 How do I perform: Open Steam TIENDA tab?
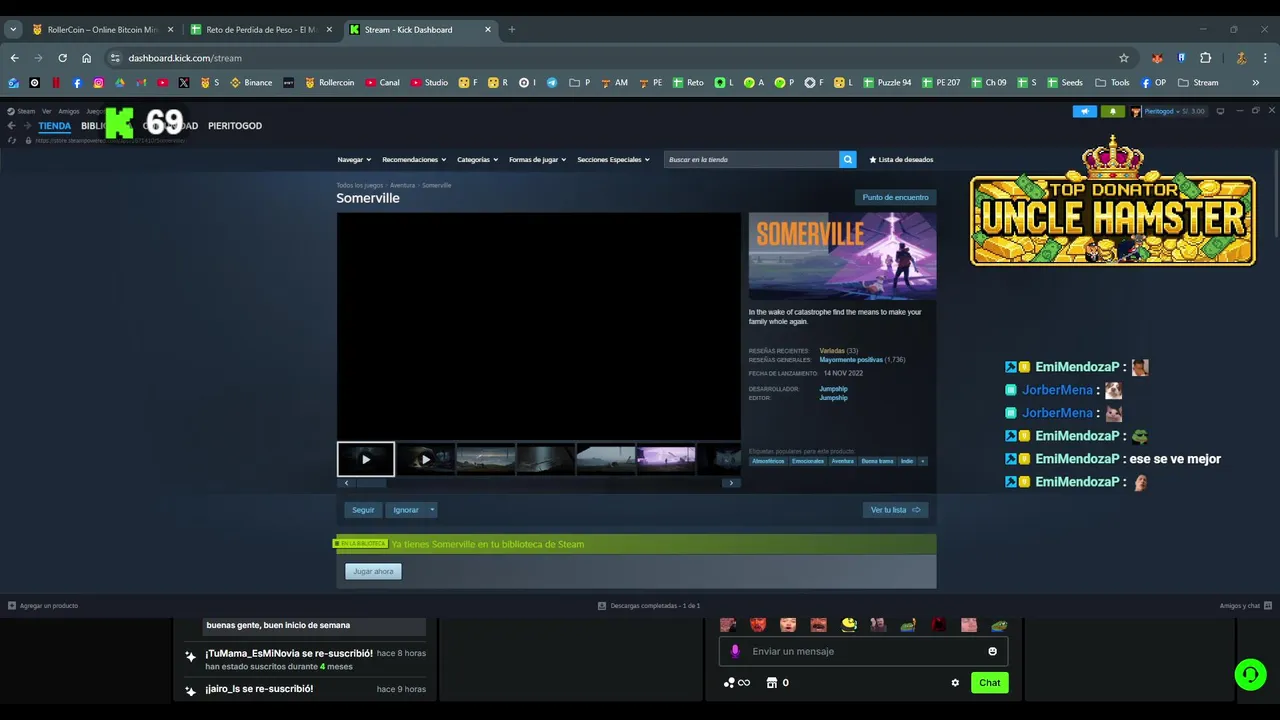coord(54,126)
